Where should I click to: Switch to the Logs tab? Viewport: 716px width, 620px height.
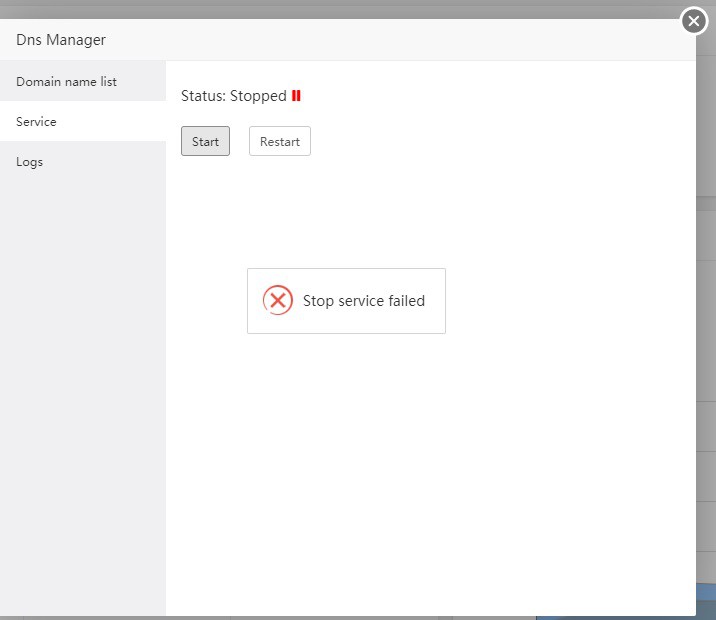coord(30,161)
